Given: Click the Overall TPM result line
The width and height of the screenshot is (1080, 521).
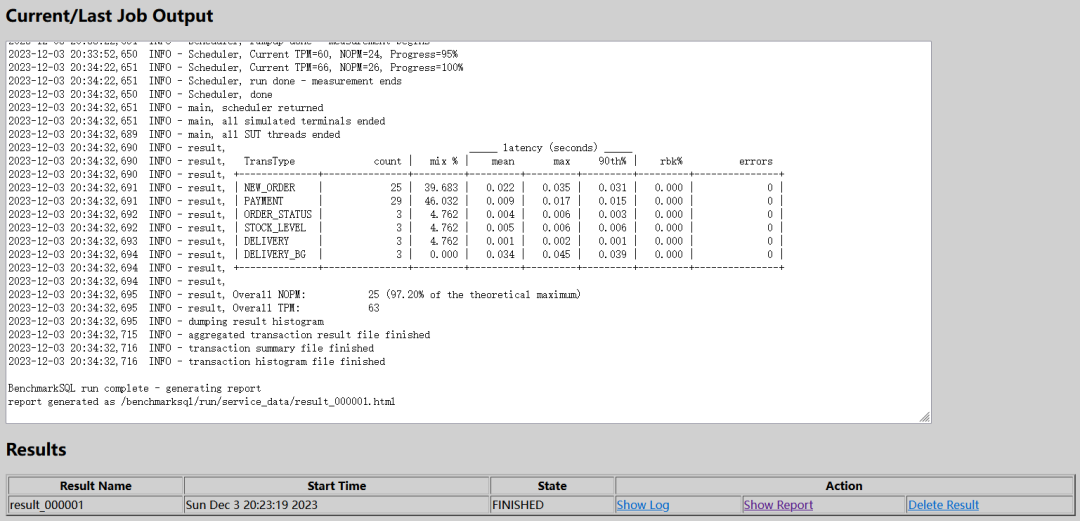Looking at the screenshot, I should click(194, 308).
